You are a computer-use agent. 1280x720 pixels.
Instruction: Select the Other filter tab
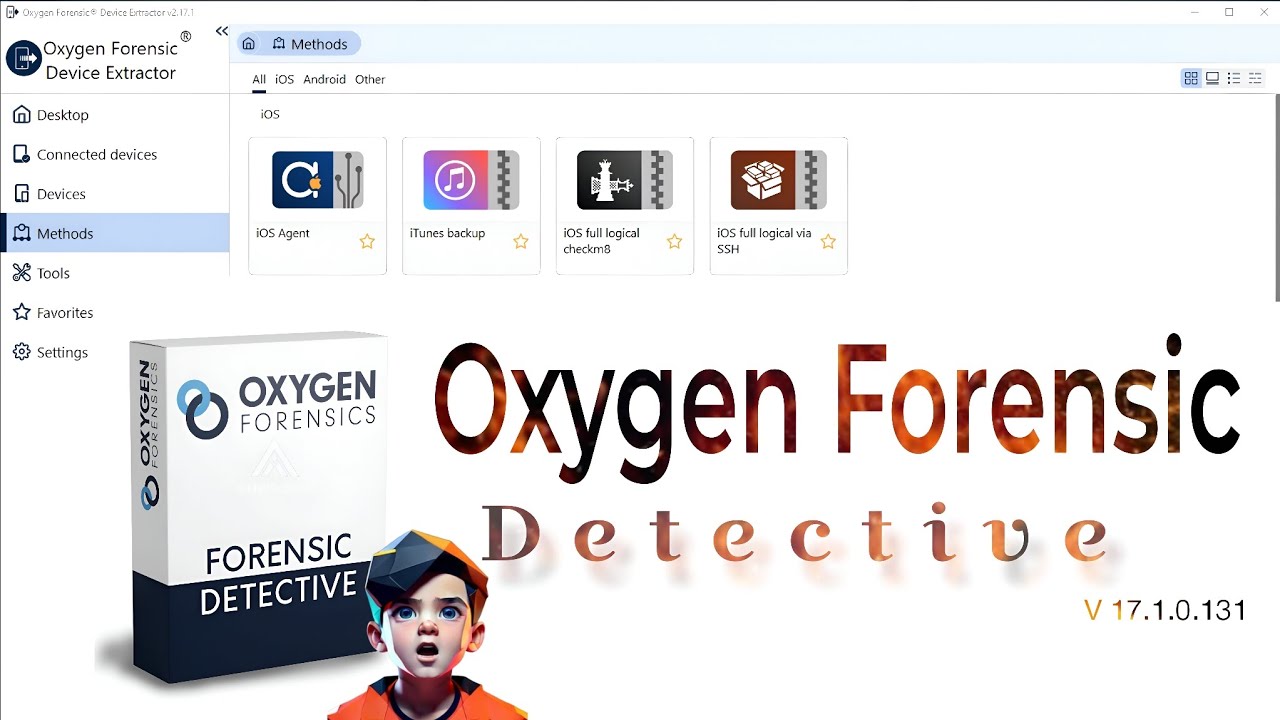pos(370,79)
